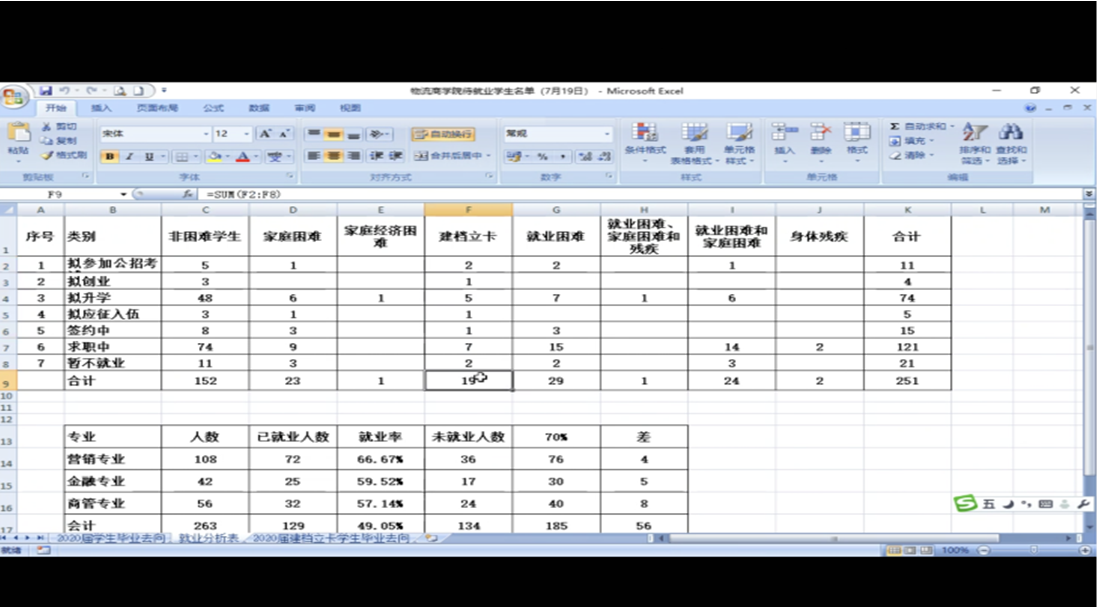Expand the number format dropdown (常规)
1097x608 pixels.
606,134
